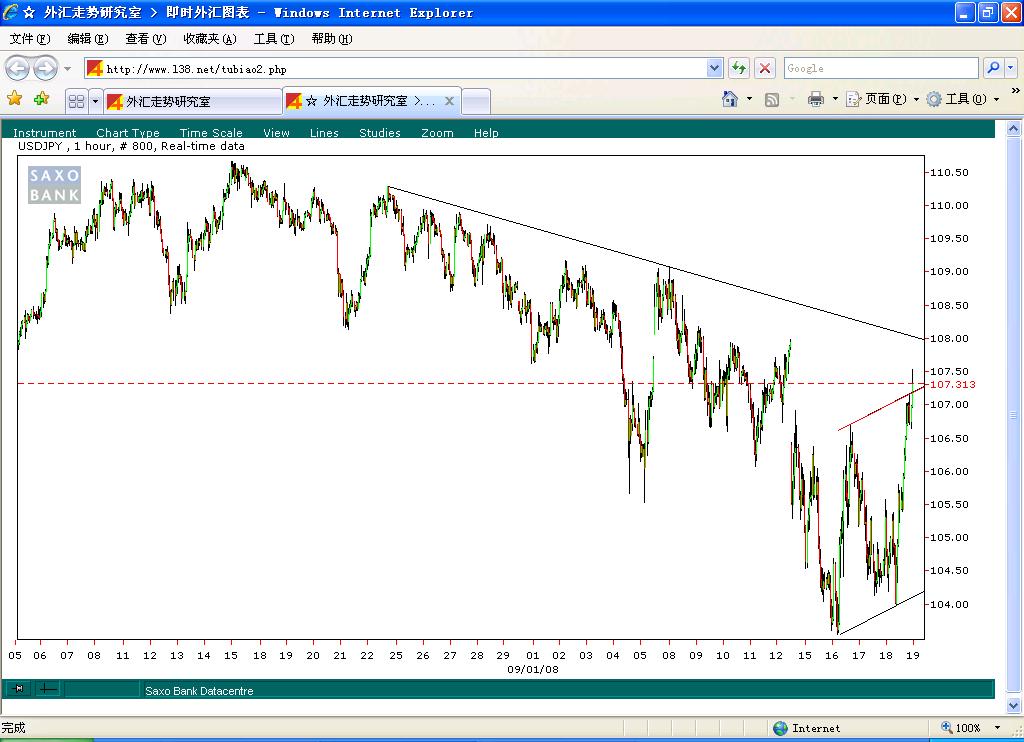The image size is (1024, 742).
Task: Open the recent pages dropdown beside the forward arrow
Action: (67, 69)
